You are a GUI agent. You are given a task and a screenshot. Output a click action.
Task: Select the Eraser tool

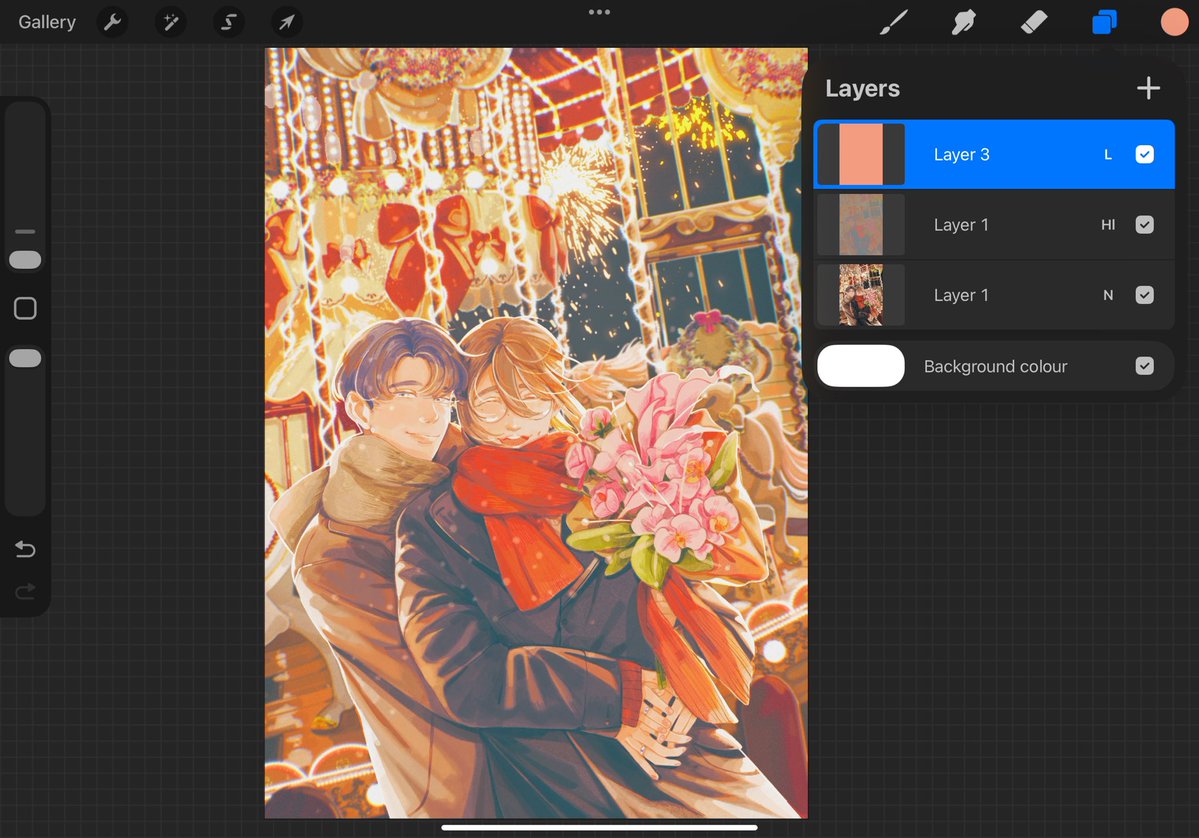point(1034,22)
